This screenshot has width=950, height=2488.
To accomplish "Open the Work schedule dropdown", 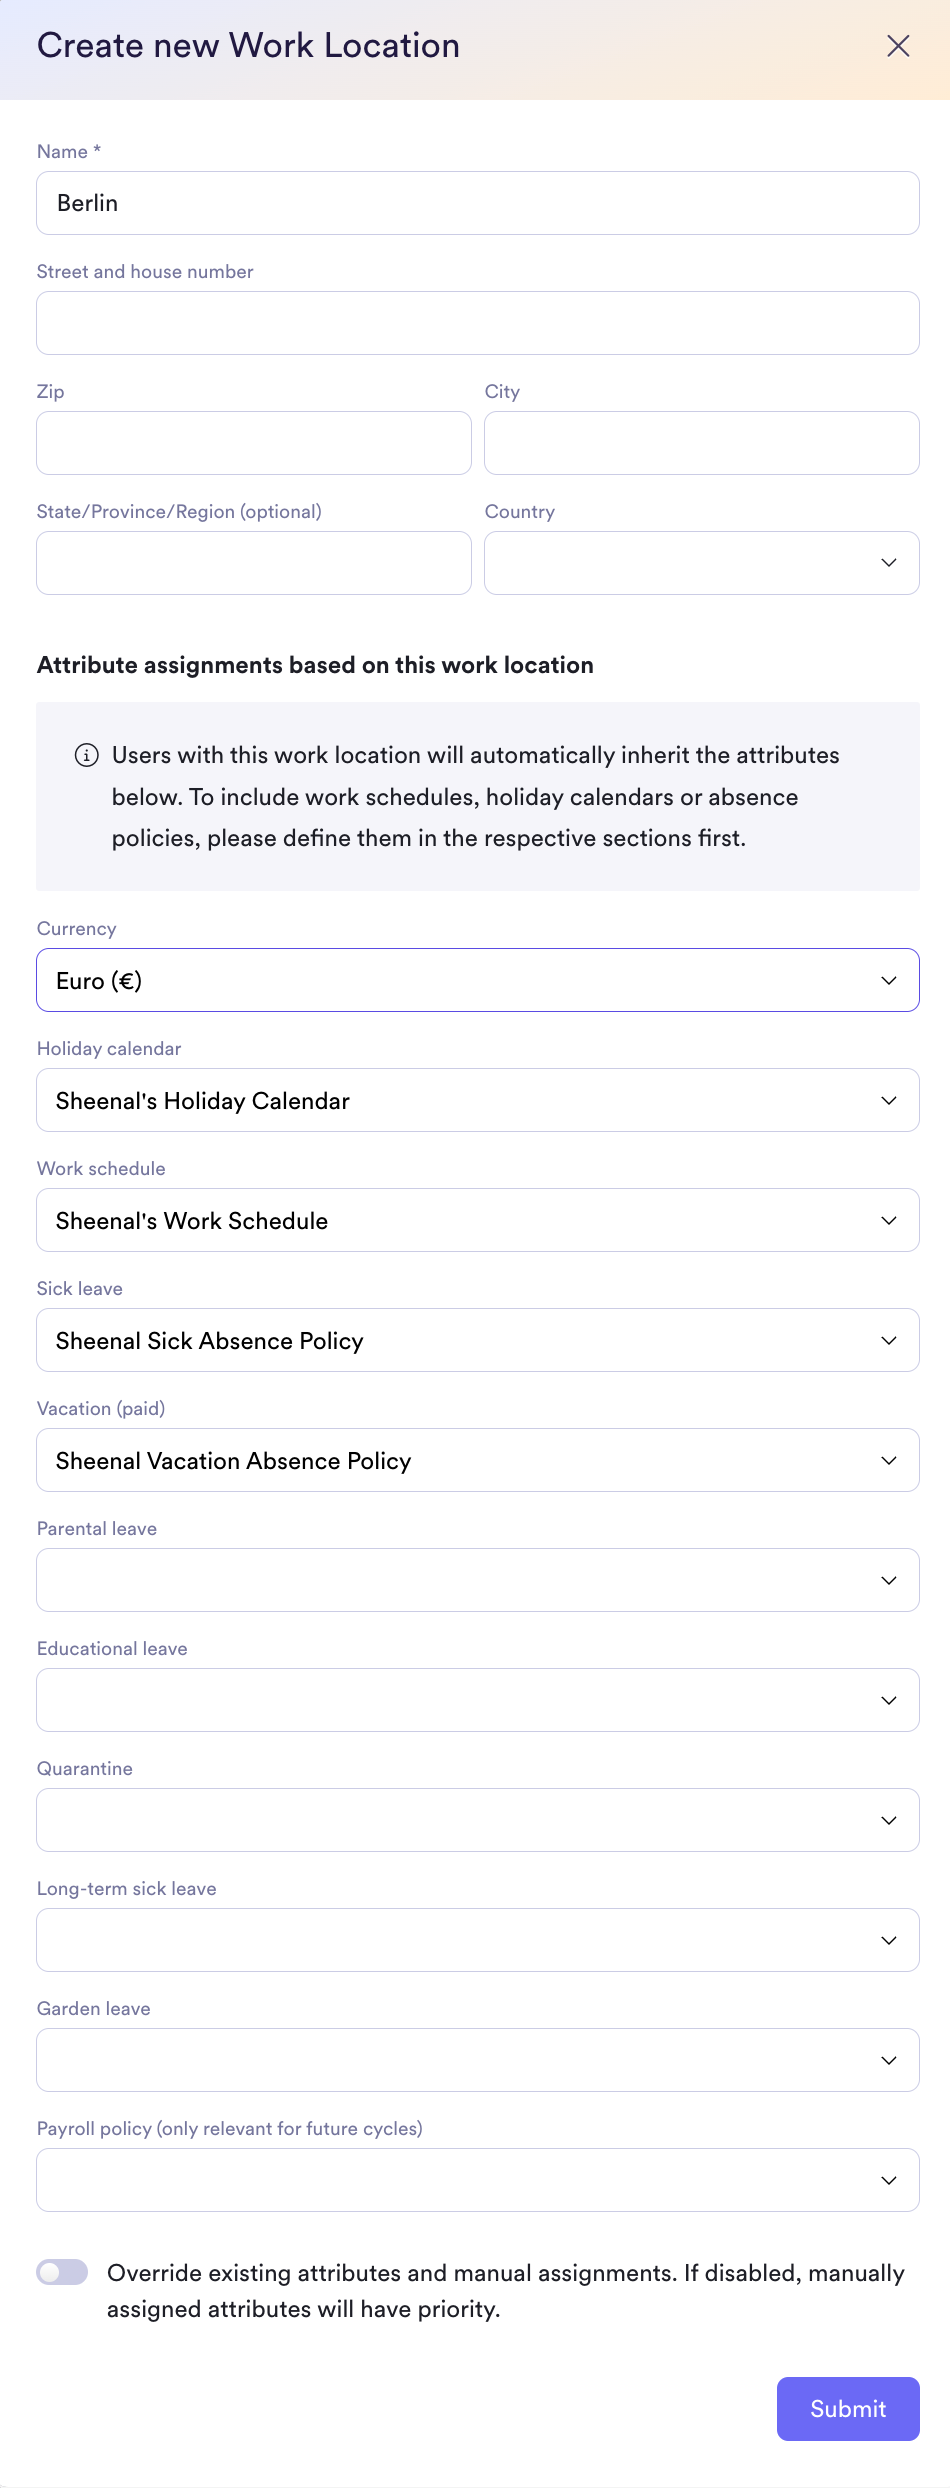I will coord(478,1220).
